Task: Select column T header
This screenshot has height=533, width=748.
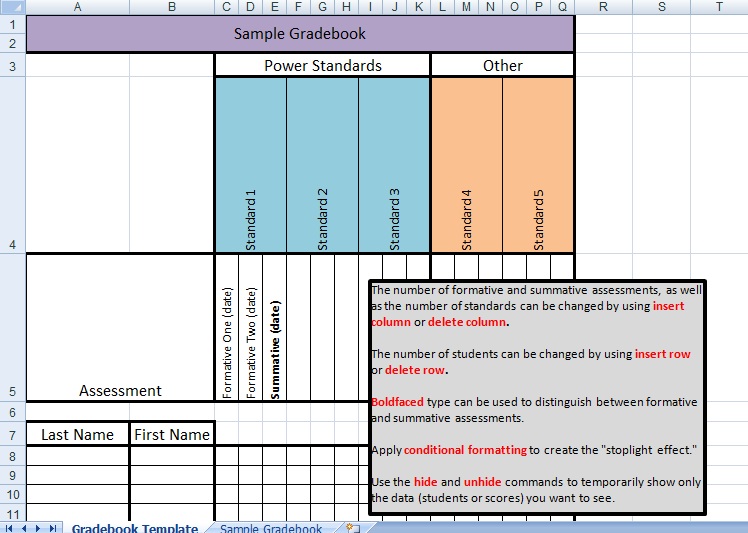Action: tap(719, 7)
